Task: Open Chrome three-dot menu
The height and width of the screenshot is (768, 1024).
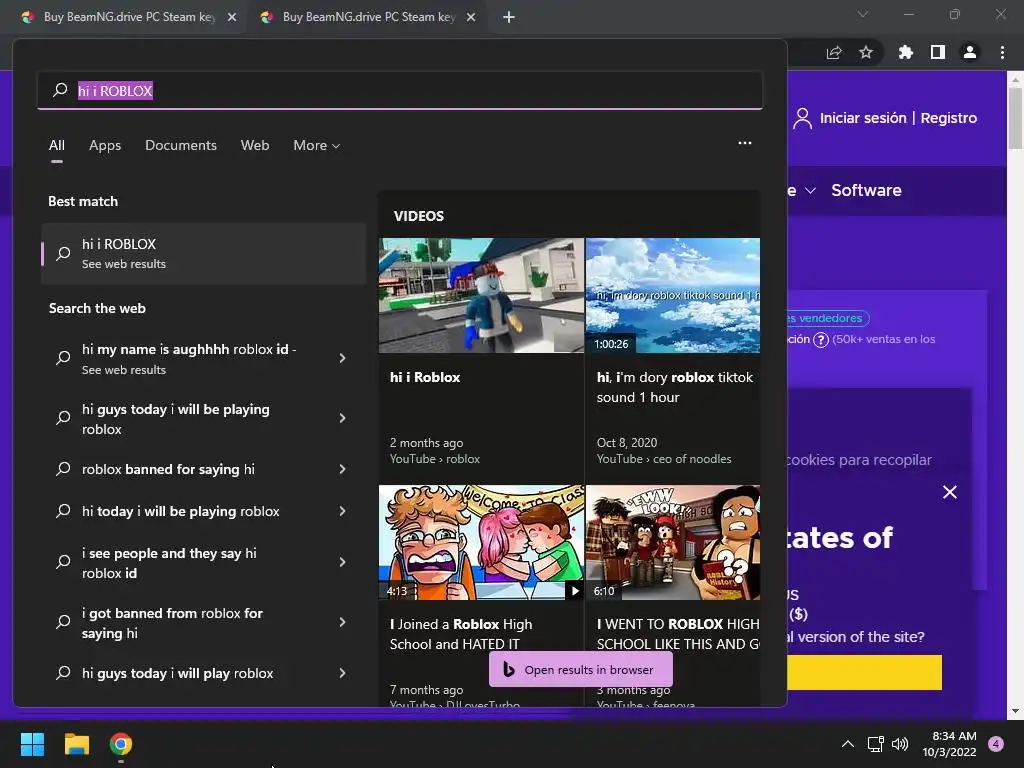Action: tap(1002, 52)
